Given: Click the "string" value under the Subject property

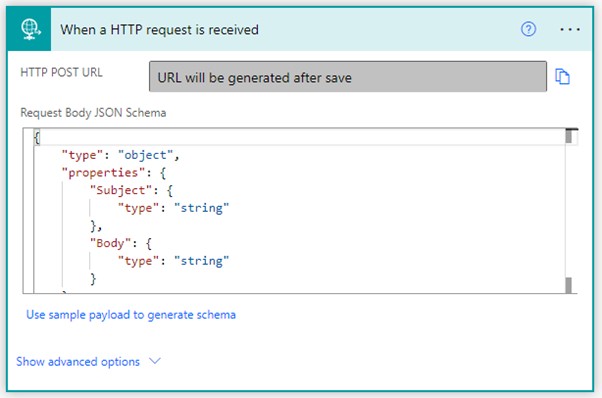Looking at the screenshot, I should click(202, 208).
